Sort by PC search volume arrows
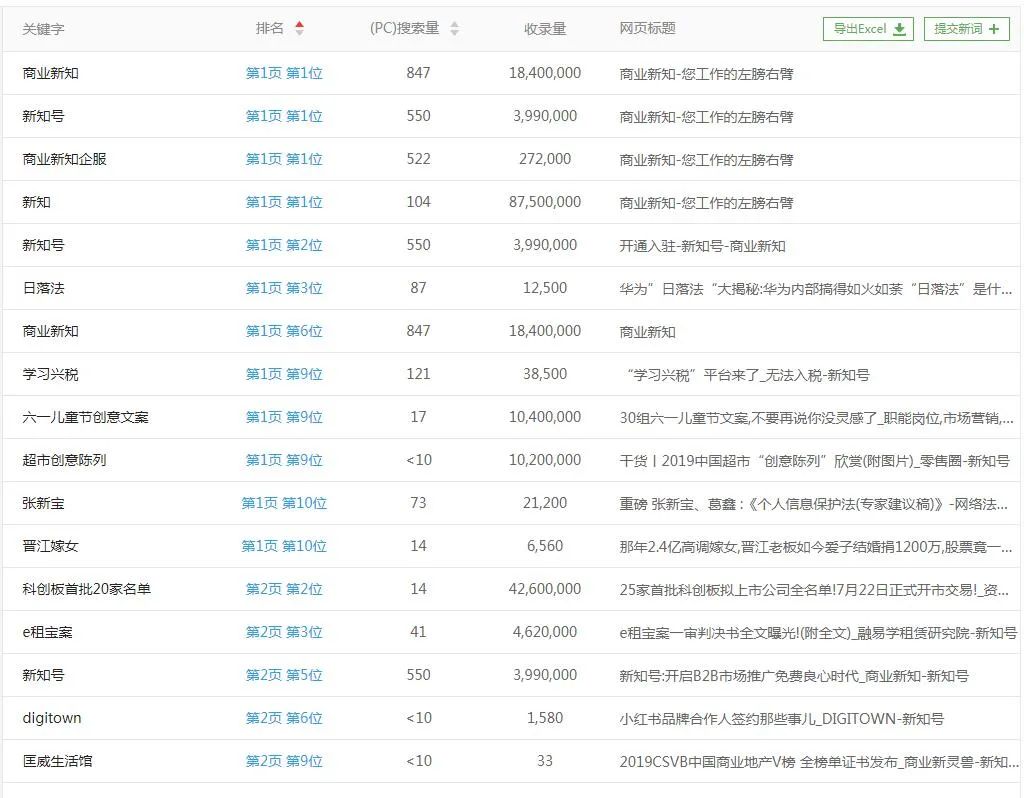 tap(455, 28)
